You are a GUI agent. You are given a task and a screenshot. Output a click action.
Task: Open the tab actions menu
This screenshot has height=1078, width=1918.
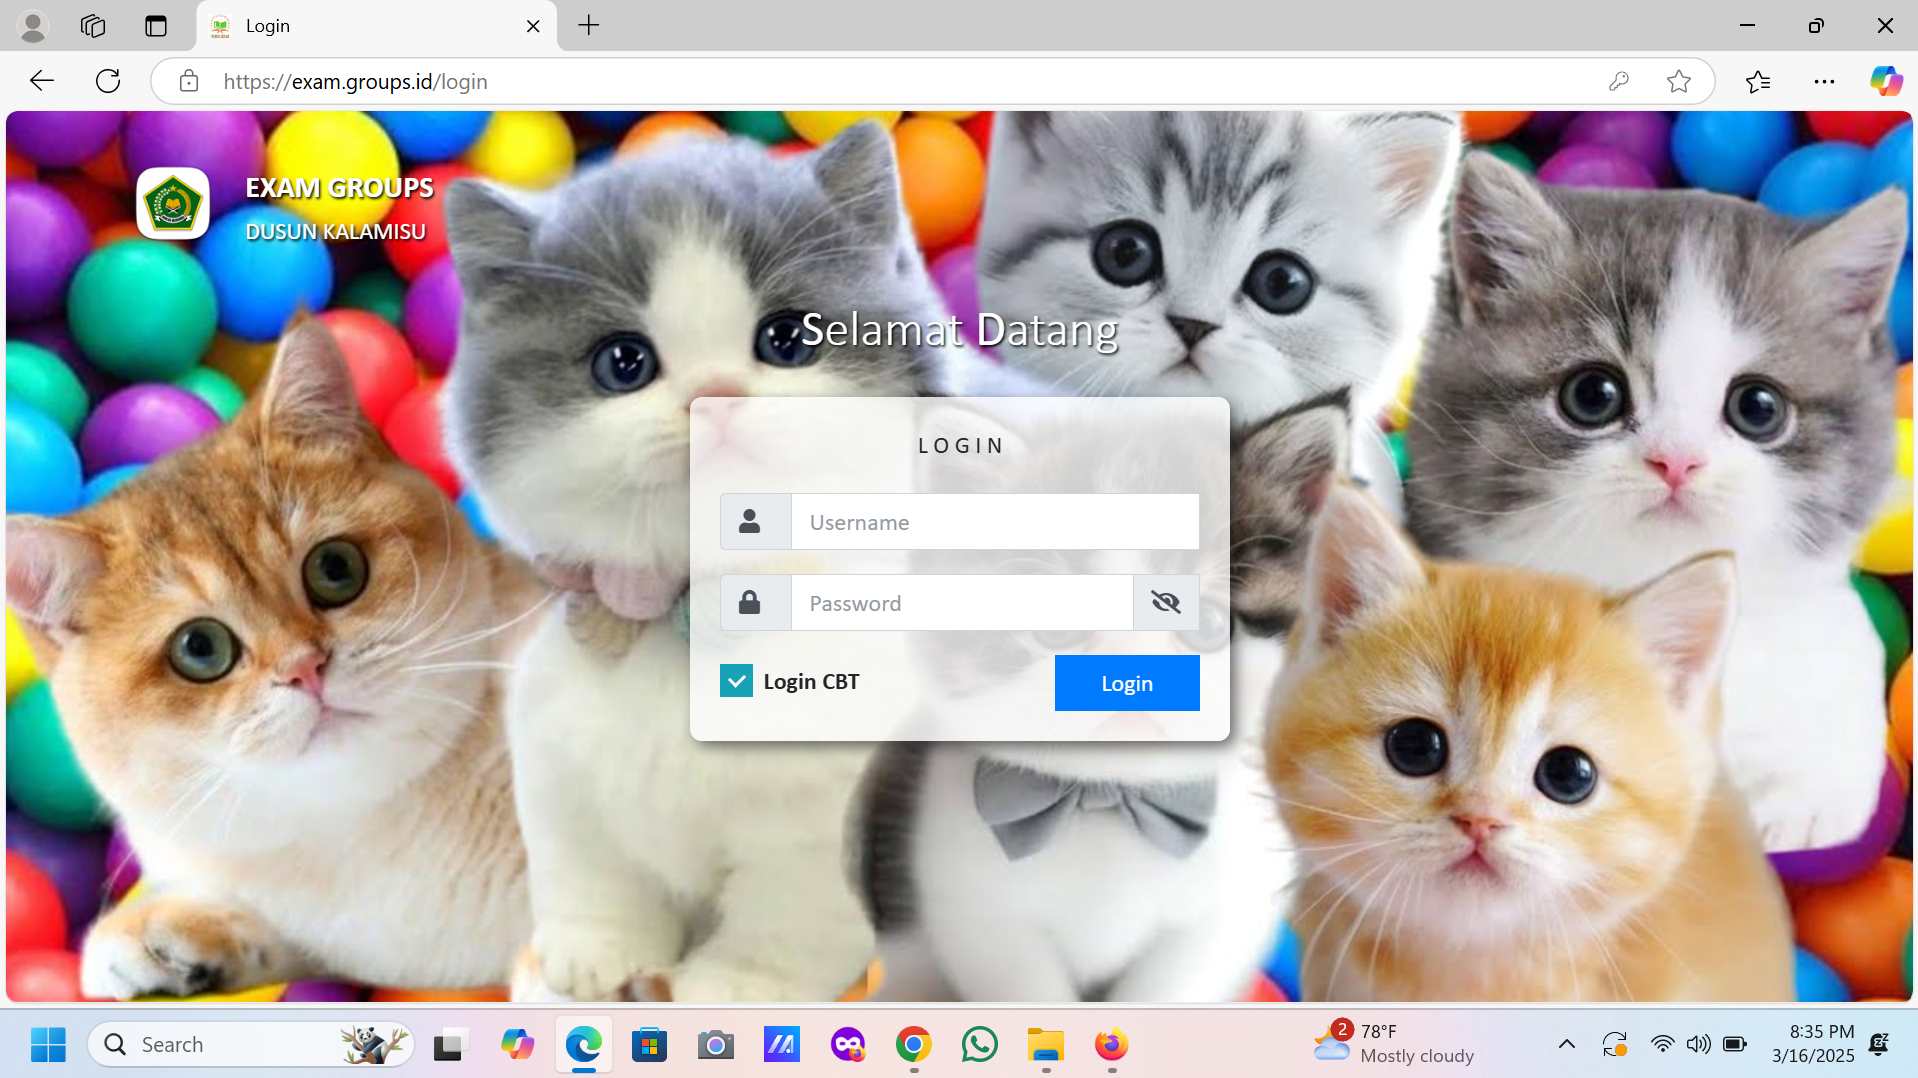(156, 26)
